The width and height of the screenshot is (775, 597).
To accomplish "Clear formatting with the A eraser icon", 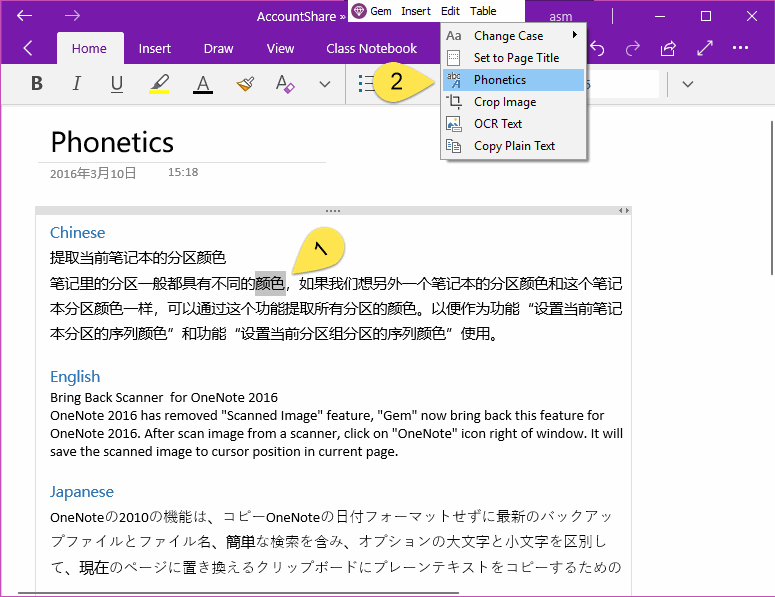I will tap(285, 84).
